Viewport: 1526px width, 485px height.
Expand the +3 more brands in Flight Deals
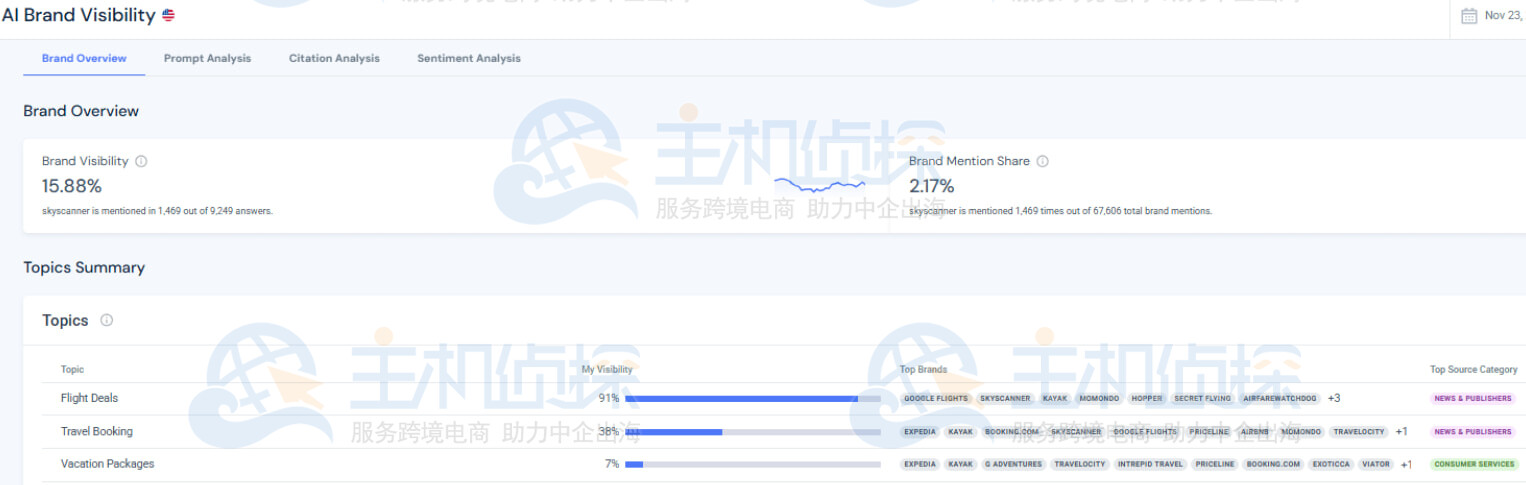click(x=1334, y=398)
